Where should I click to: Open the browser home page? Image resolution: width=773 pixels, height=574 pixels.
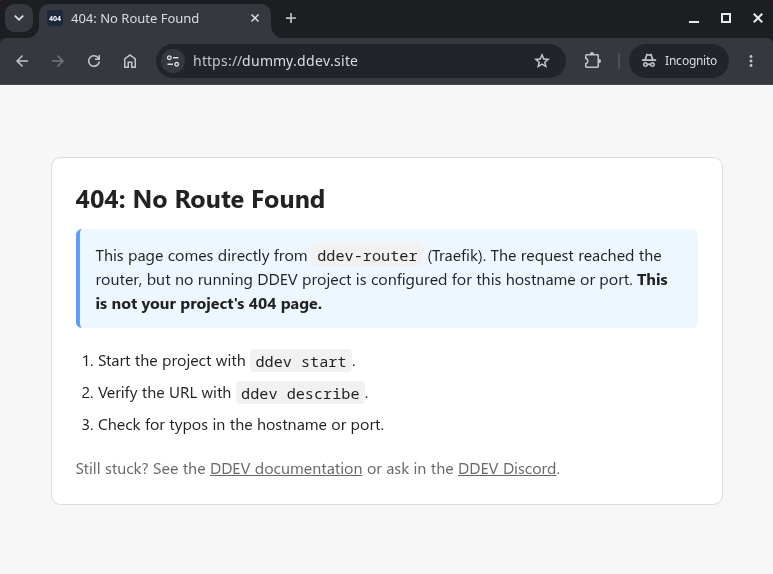[x=130, y=61]
